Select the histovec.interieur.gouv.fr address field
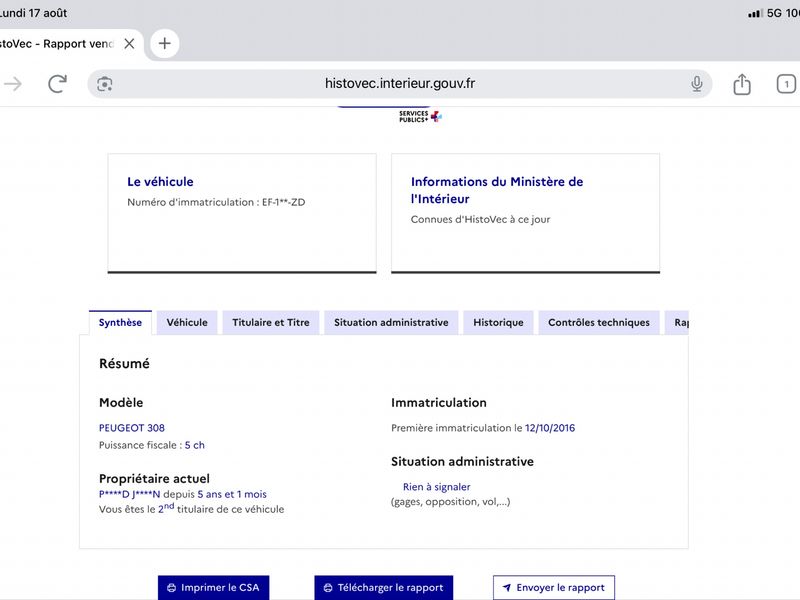Viewport: 800px width, 600px height. tap(399, 84)
